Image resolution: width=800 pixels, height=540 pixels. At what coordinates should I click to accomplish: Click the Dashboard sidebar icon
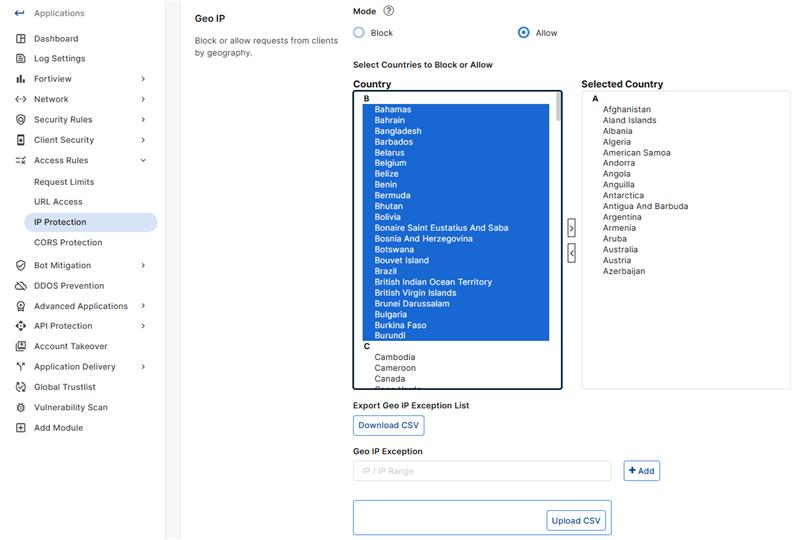coord(20,38)
